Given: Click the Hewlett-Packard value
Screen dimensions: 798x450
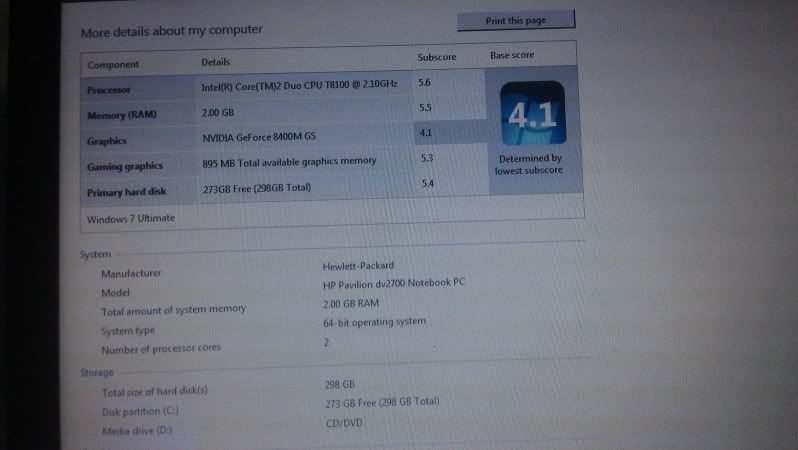Looking at the screenshot, I should pos(358,266).
